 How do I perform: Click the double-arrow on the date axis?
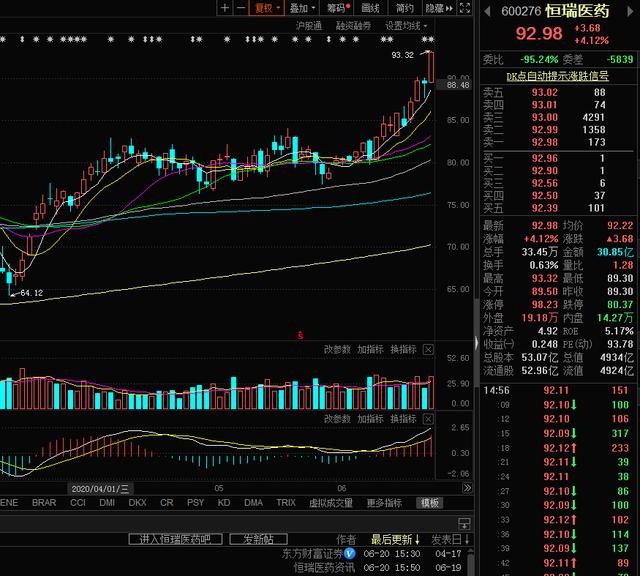[x=467, y=488]
